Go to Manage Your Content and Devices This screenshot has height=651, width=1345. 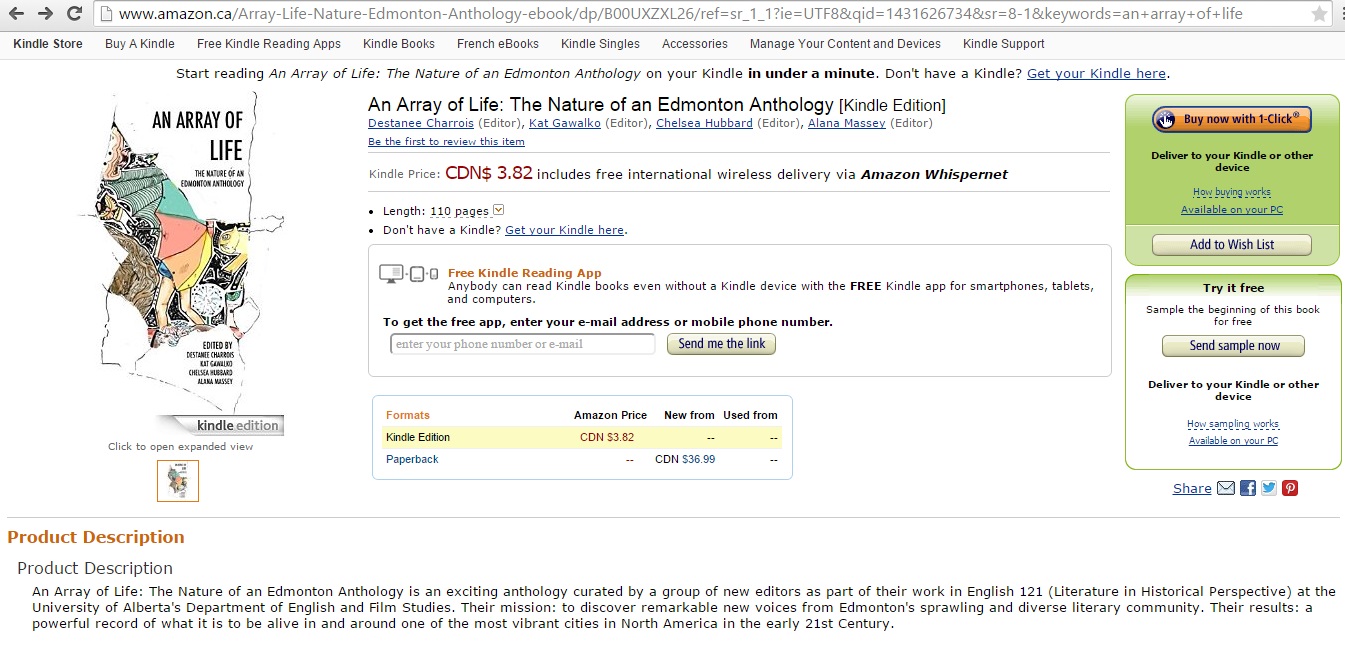[x=845, y=44]
